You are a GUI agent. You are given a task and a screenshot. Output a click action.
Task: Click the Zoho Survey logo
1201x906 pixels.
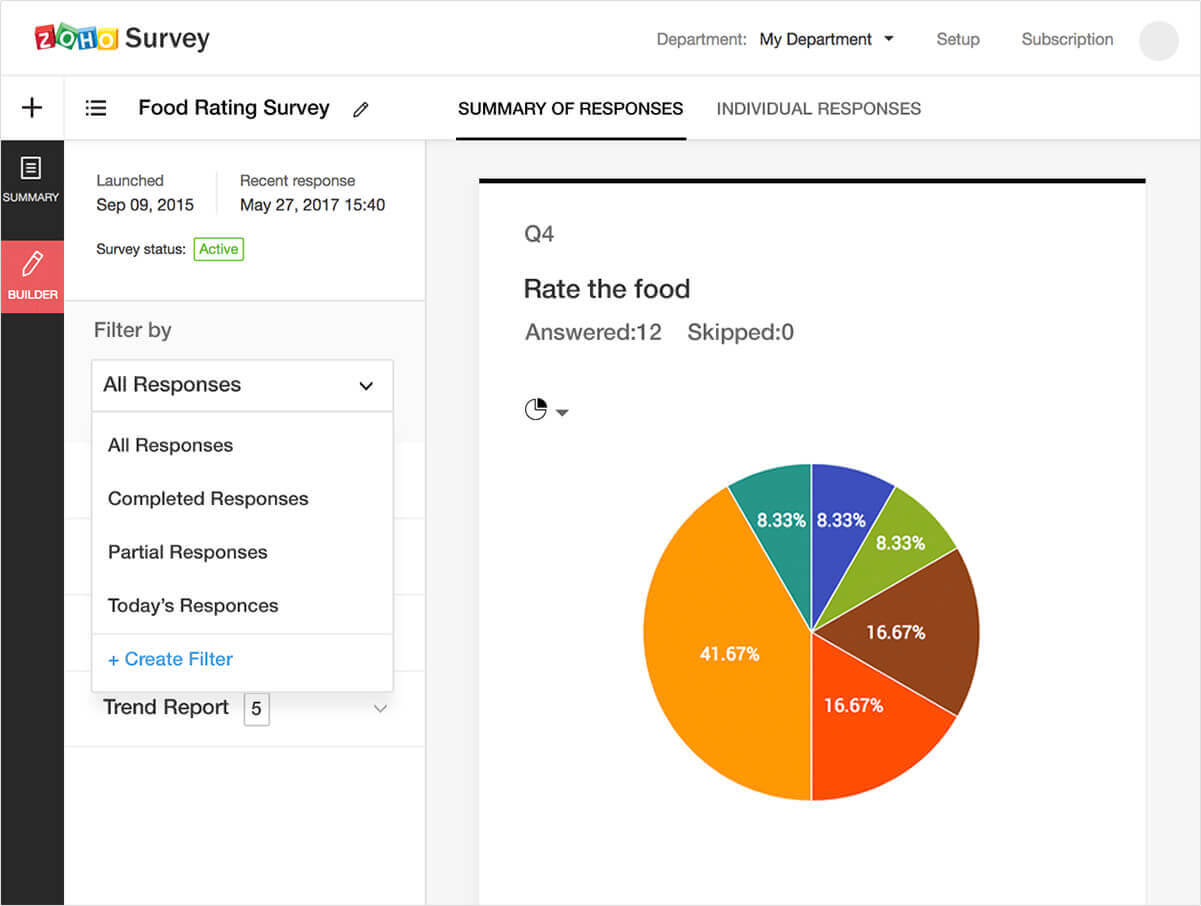pos(120,38)
